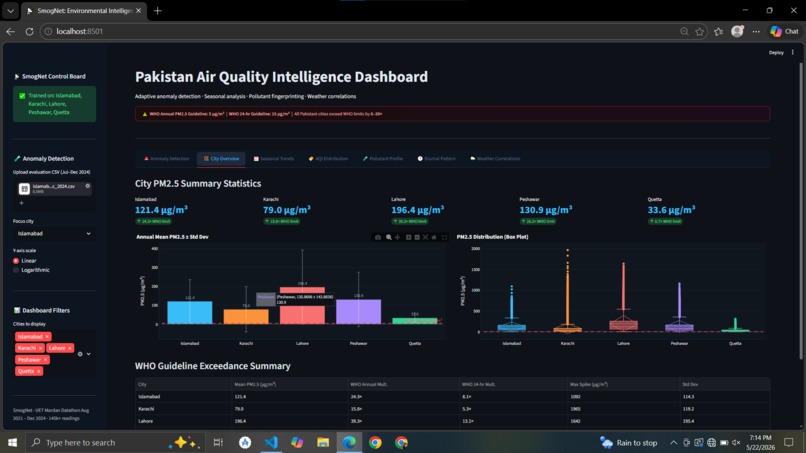This screenshot has width=806, height=453.
Task: Download the bar chart as PNG using camera icon
Action: [378, 237]
